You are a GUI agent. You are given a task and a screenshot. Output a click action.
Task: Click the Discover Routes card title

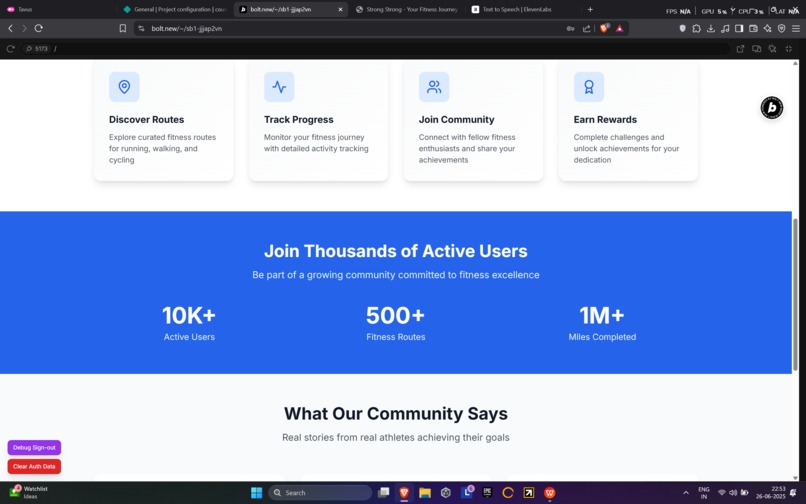coord(146,119)
